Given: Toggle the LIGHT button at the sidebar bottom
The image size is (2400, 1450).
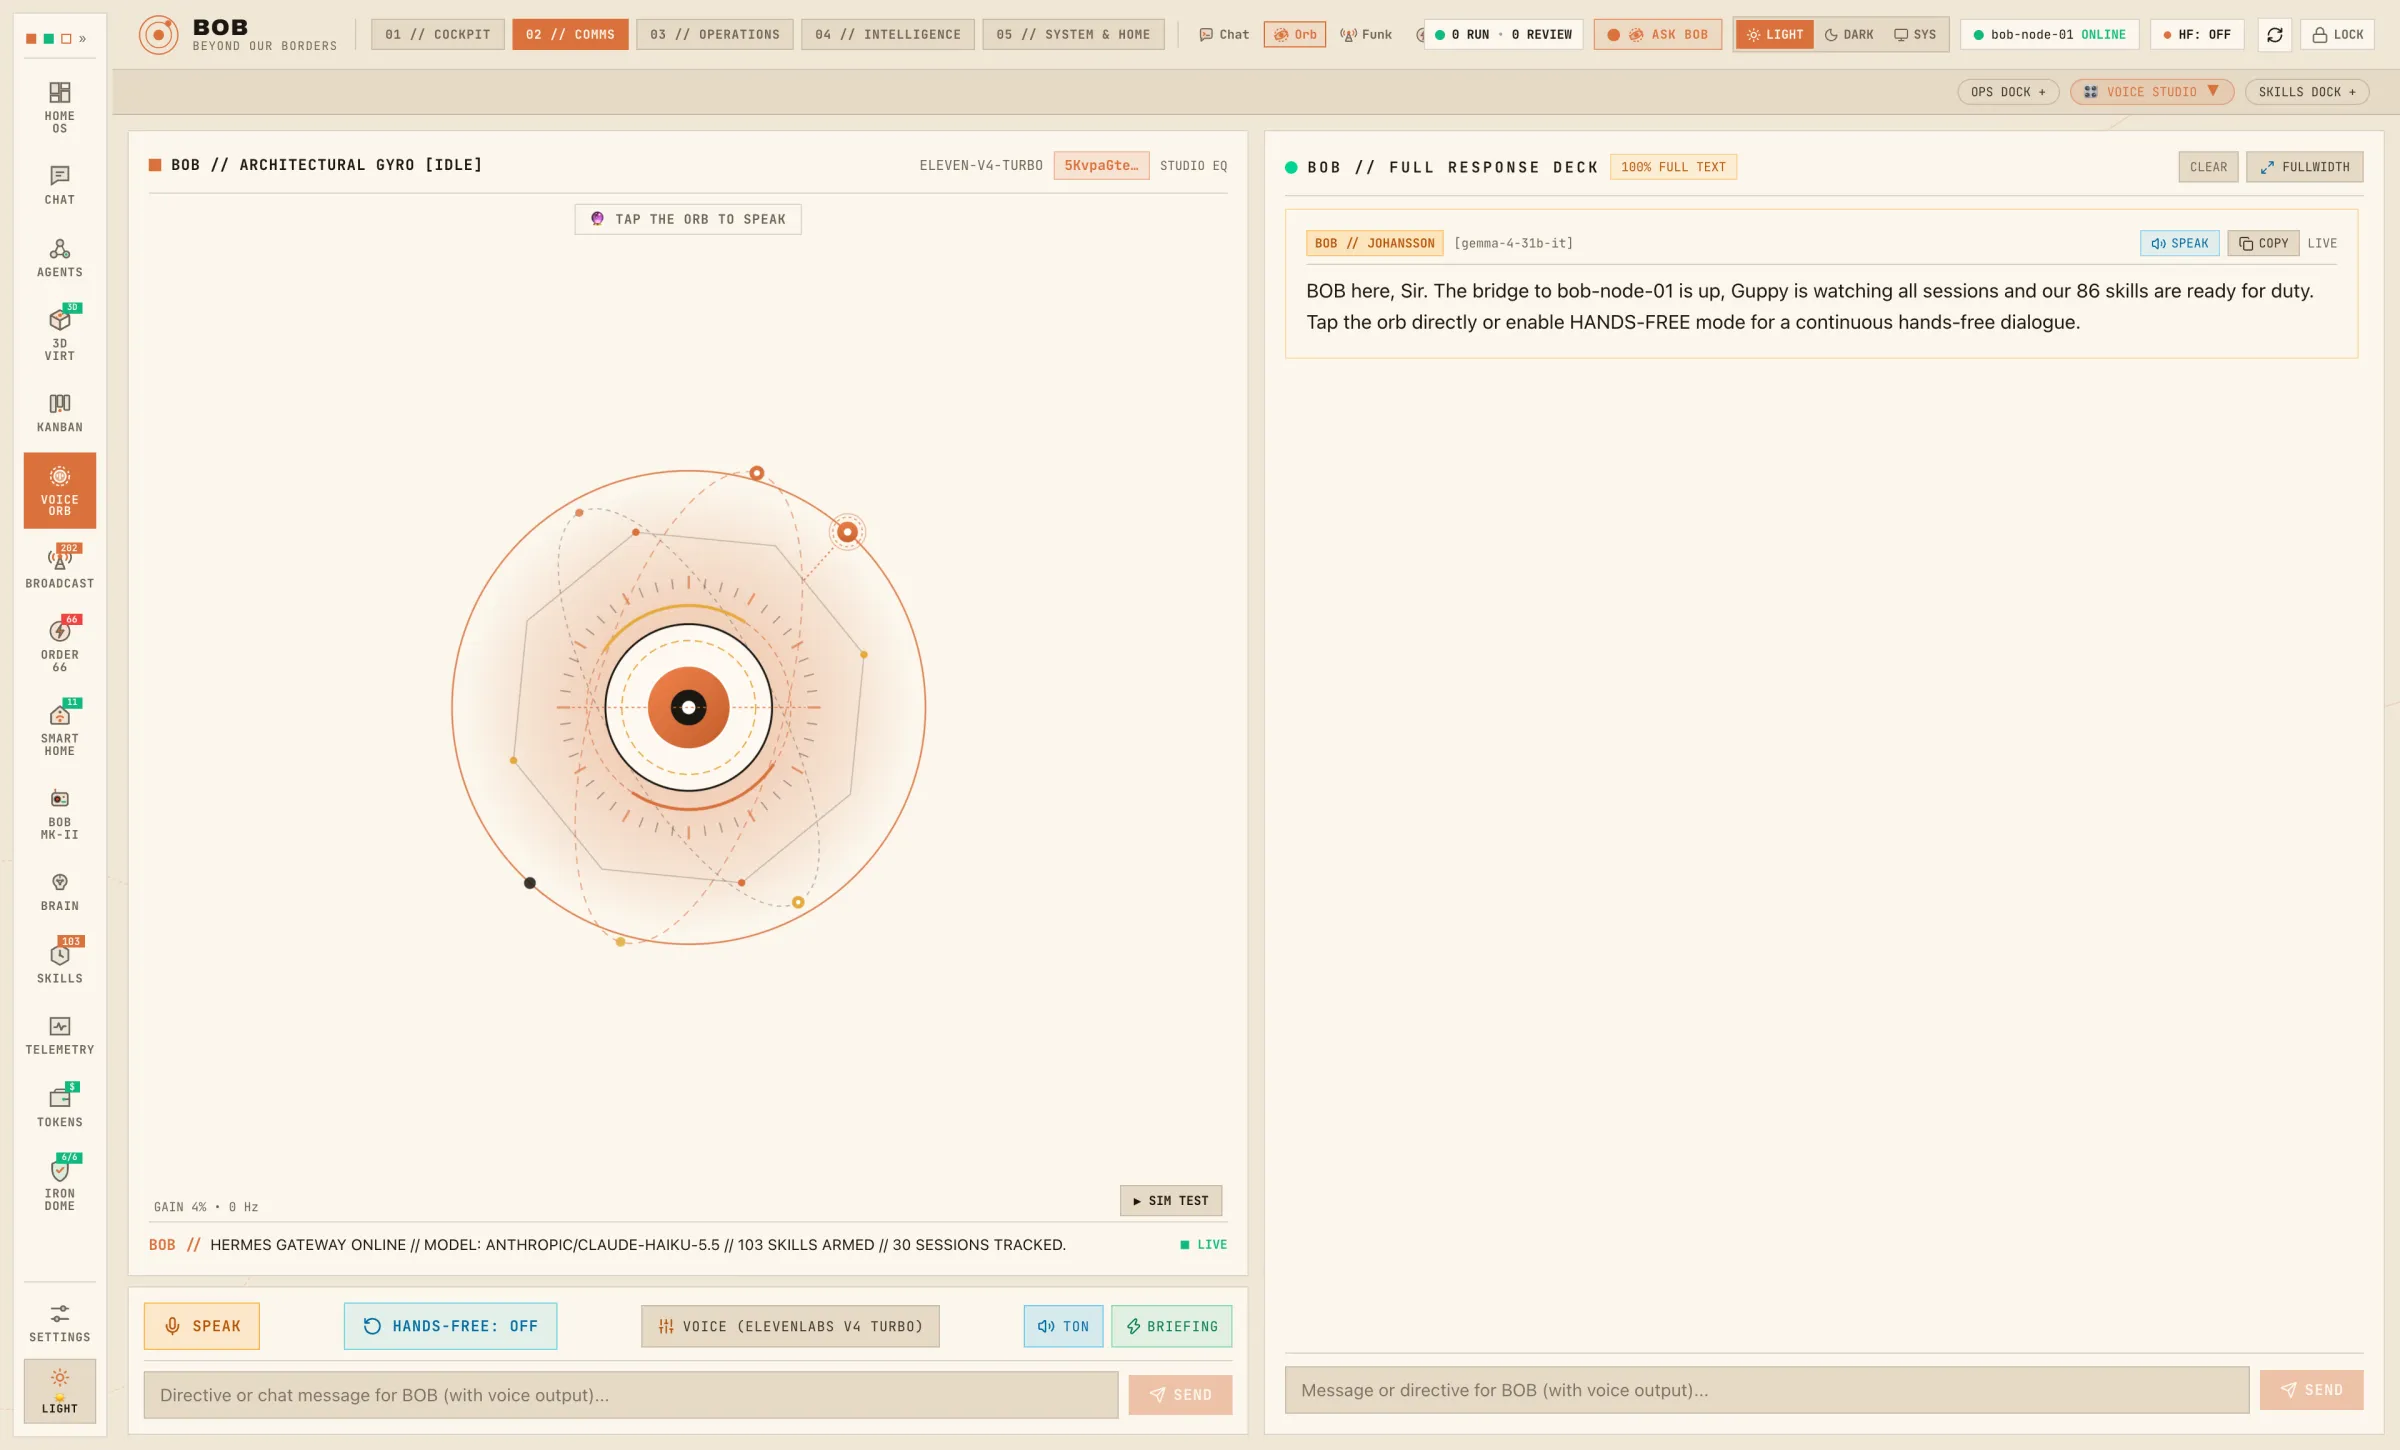Looking at the screenshot, I should pyautogui.click(x=60, y=1391).
